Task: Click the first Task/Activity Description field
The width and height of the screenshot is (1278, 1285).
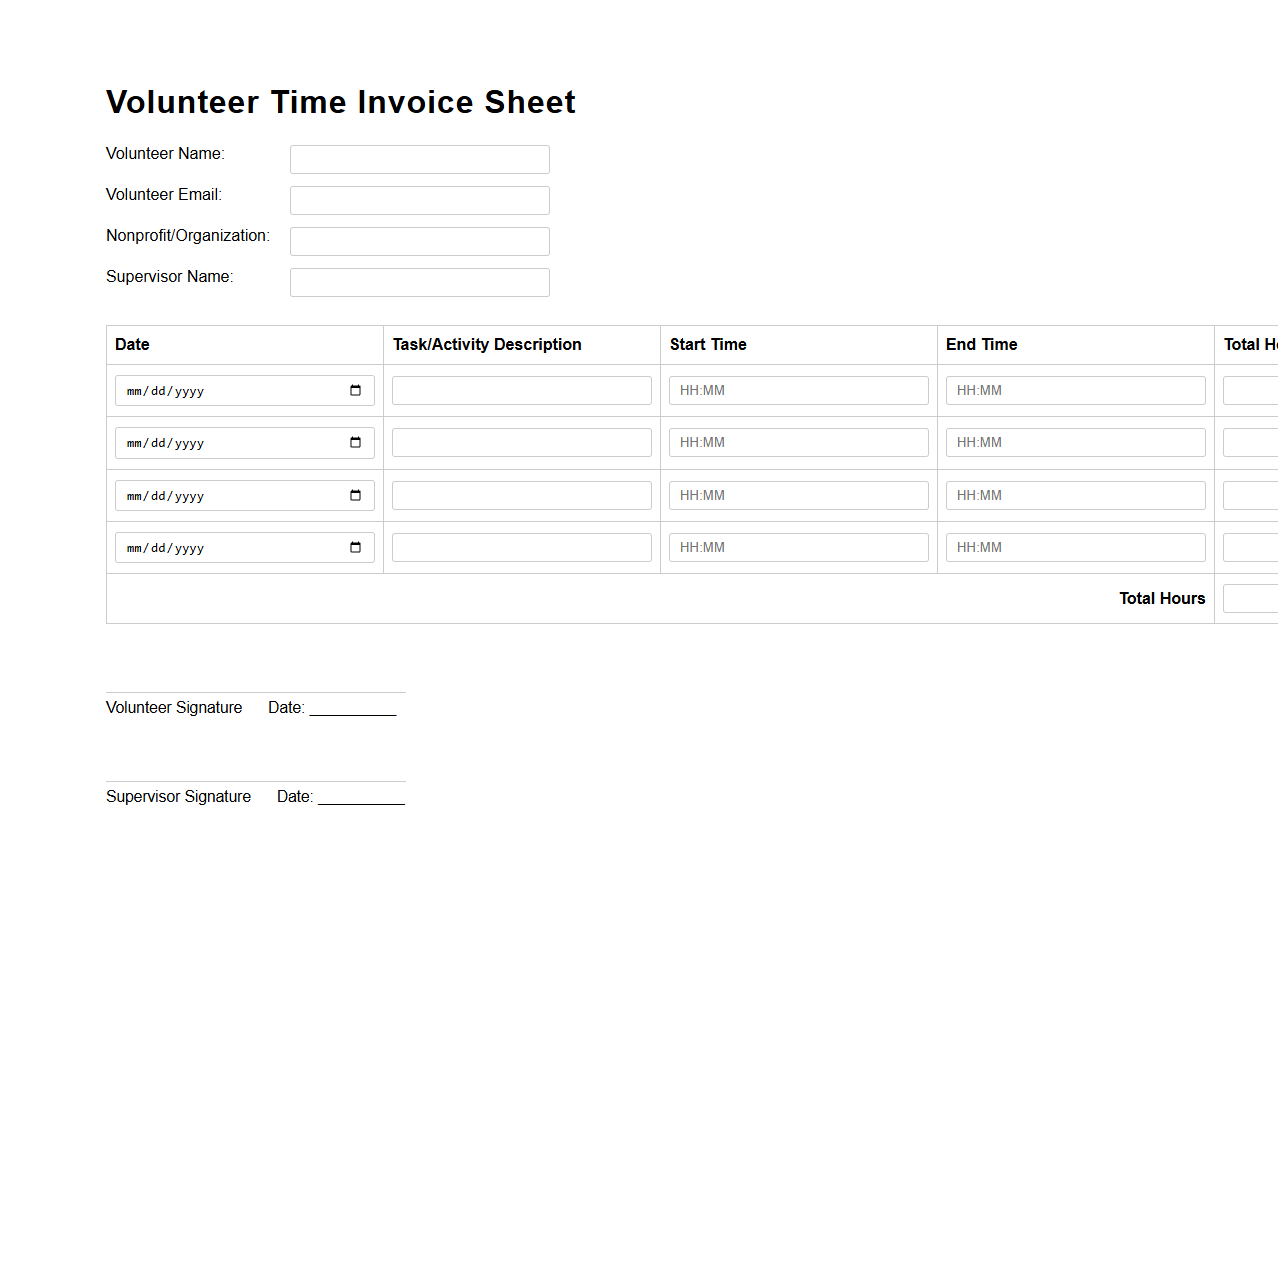Action: (521, 390)
